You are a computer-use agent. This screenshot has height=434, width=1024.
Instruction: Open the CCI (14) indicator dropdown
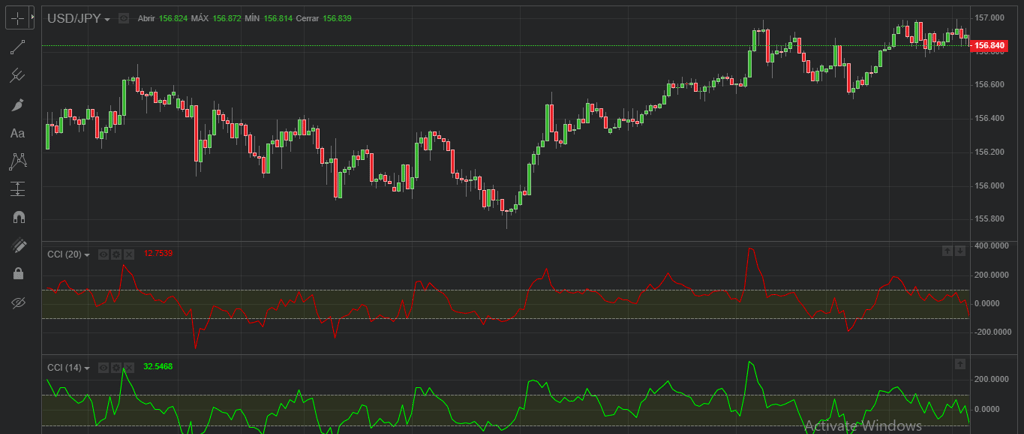68,367
